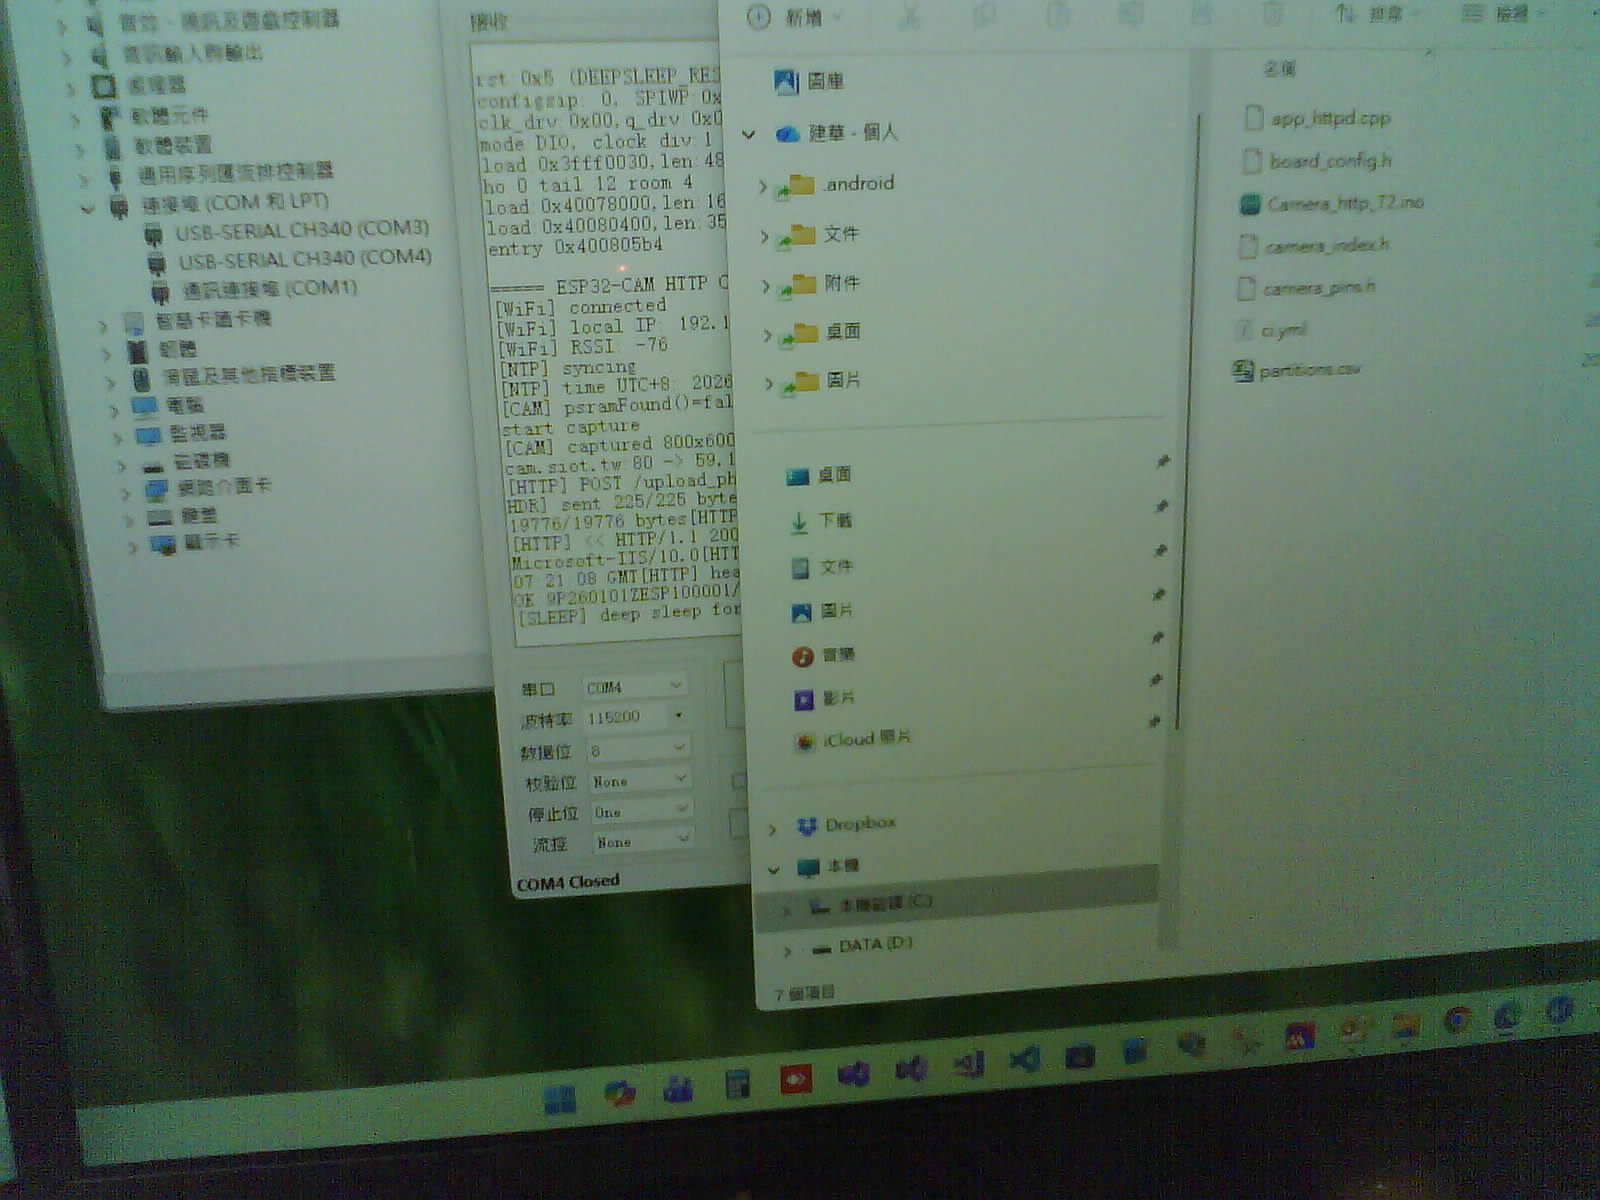Open the View menu in Explorer toolbar
This screenshot has height=1200, width=1600.
click(1502, 13)
